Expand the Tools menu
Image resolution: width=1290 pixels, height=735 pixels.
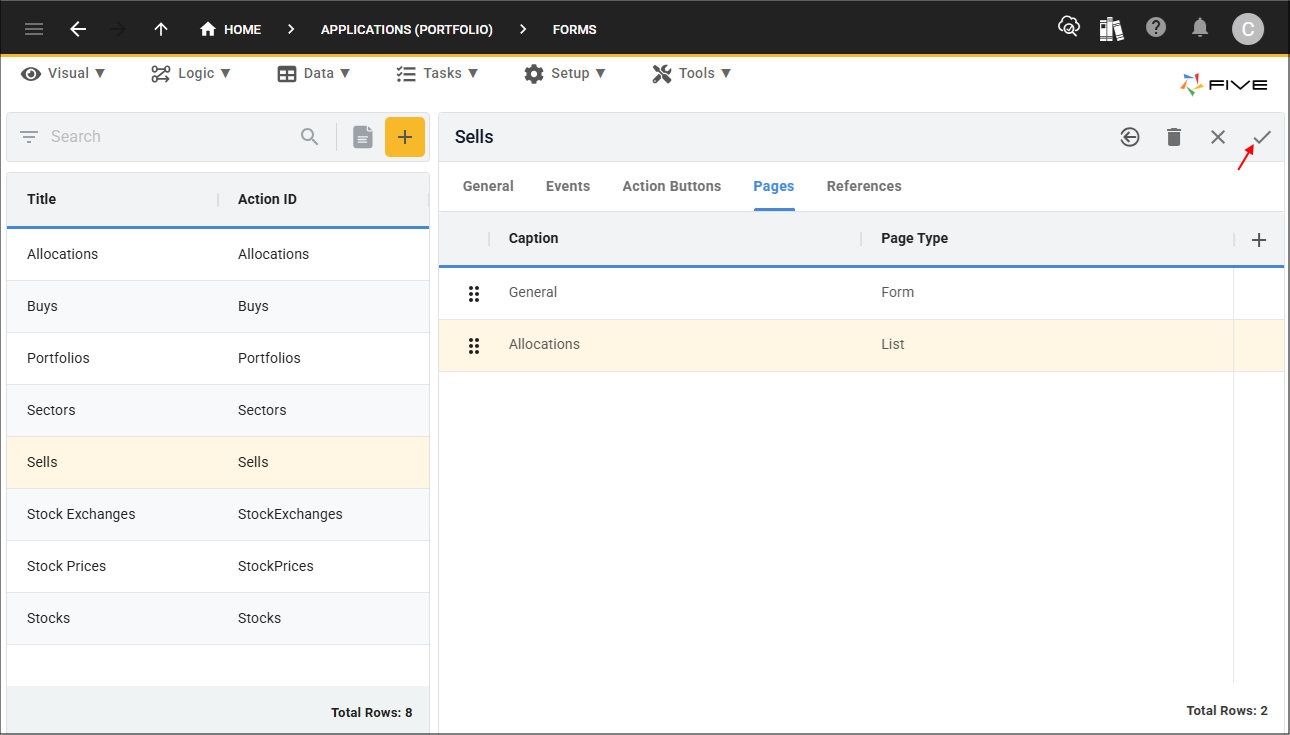tap(692, 73)
